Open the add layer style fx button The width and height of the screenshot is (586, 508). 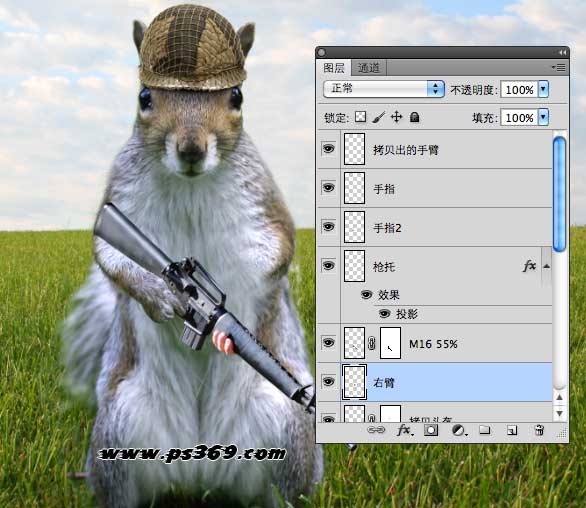coord(405,431)
